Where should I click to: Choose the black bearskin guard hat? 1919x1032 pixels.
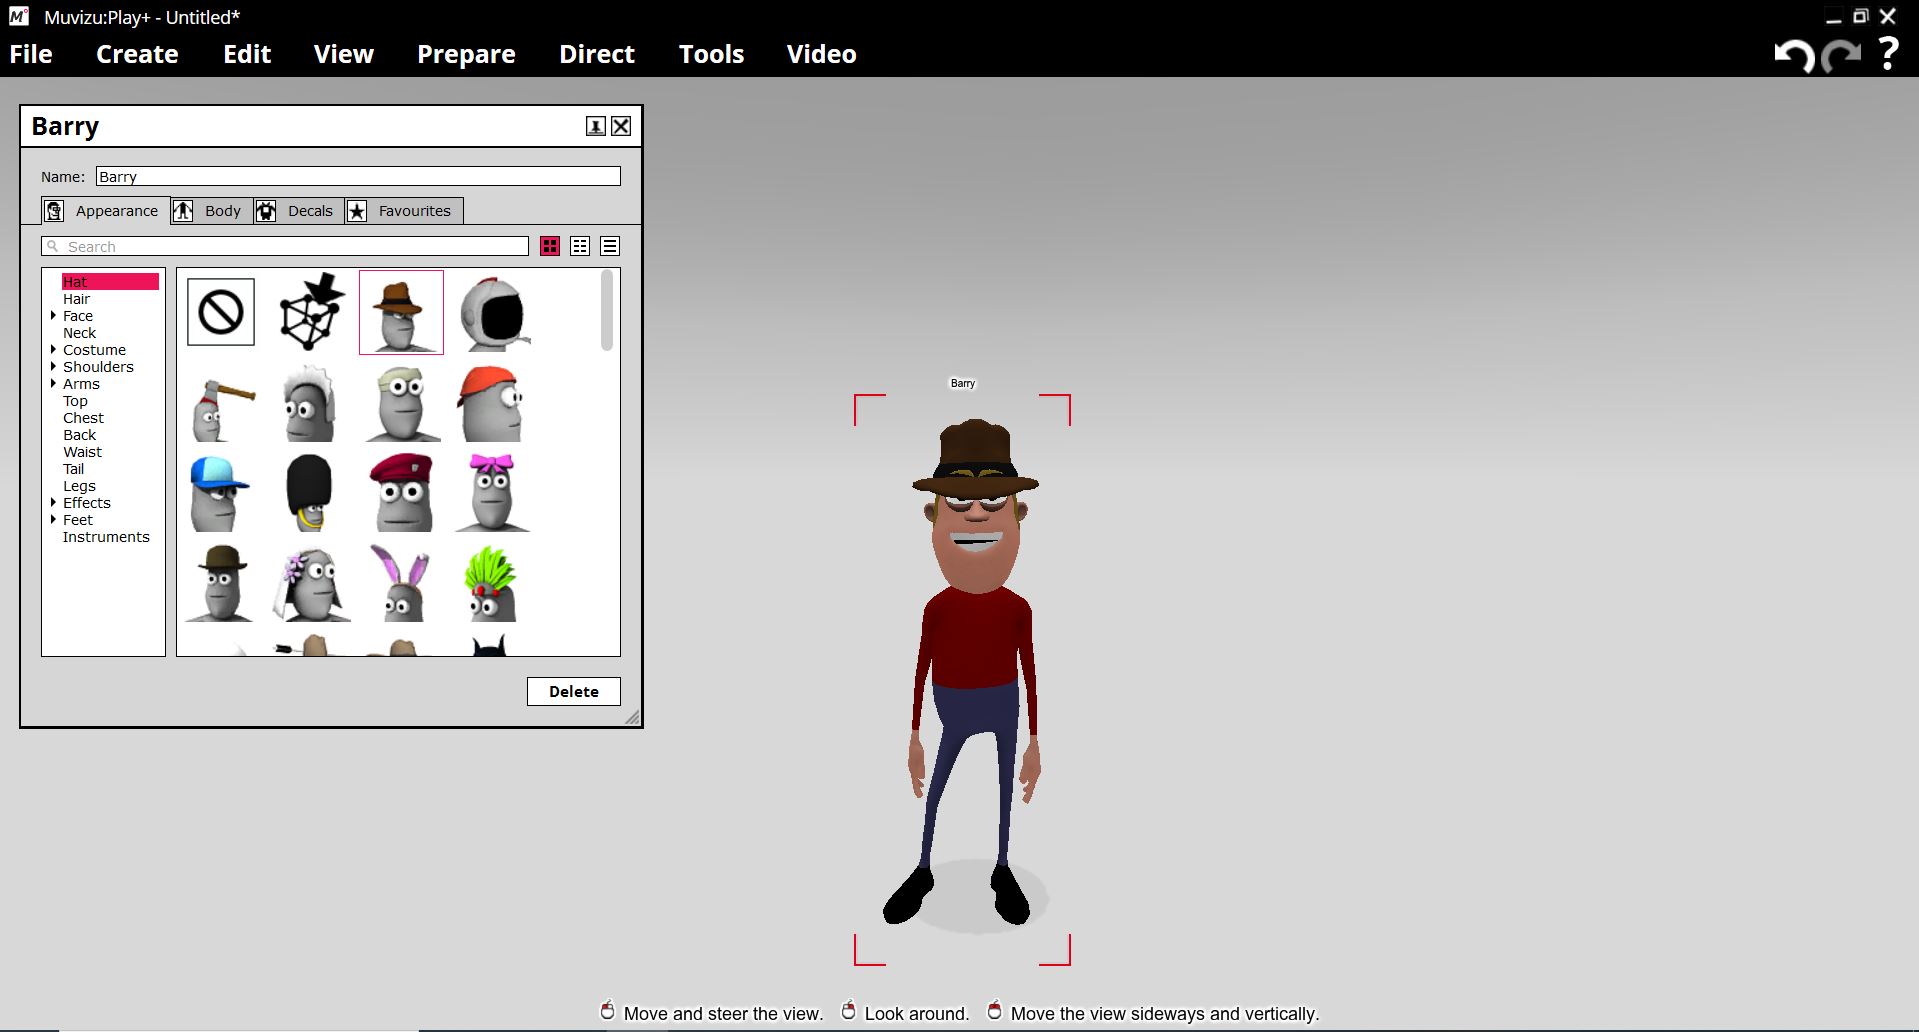pyautogui.click(x=309, y=494)
